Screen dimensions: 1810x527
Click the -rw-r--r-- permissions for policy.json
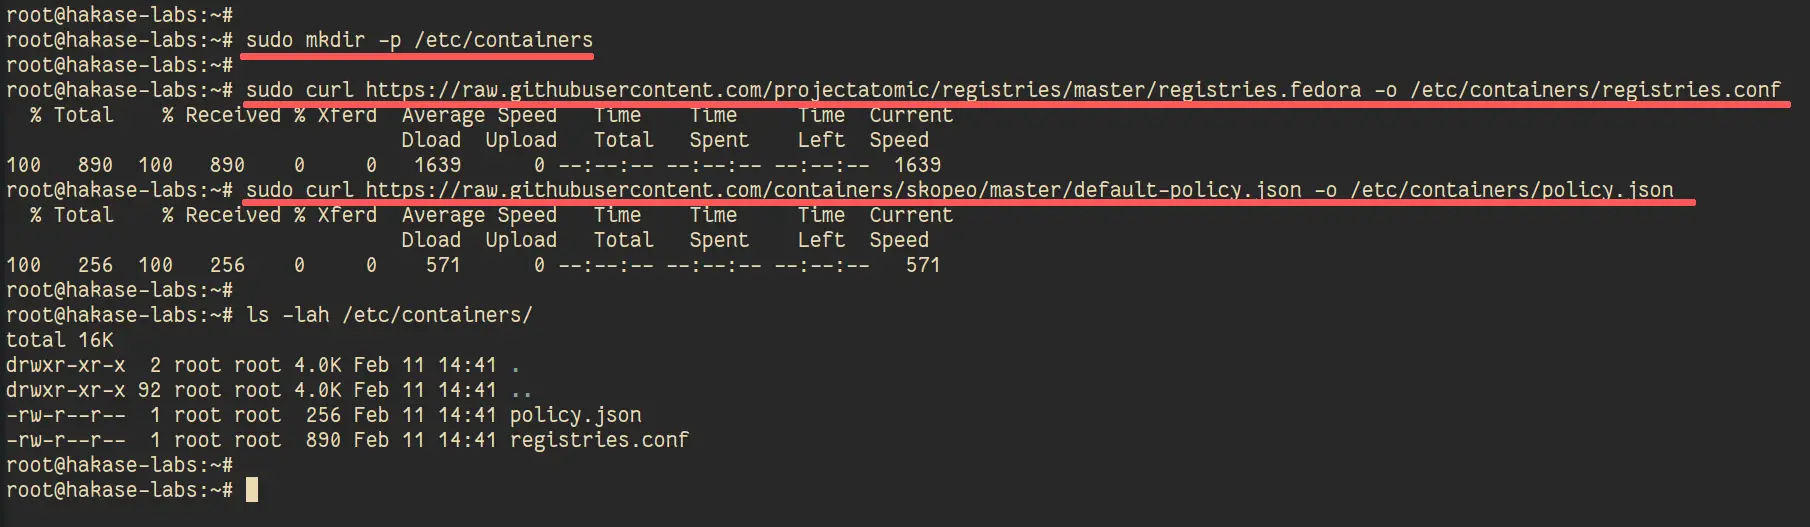[x=66, y=415]
